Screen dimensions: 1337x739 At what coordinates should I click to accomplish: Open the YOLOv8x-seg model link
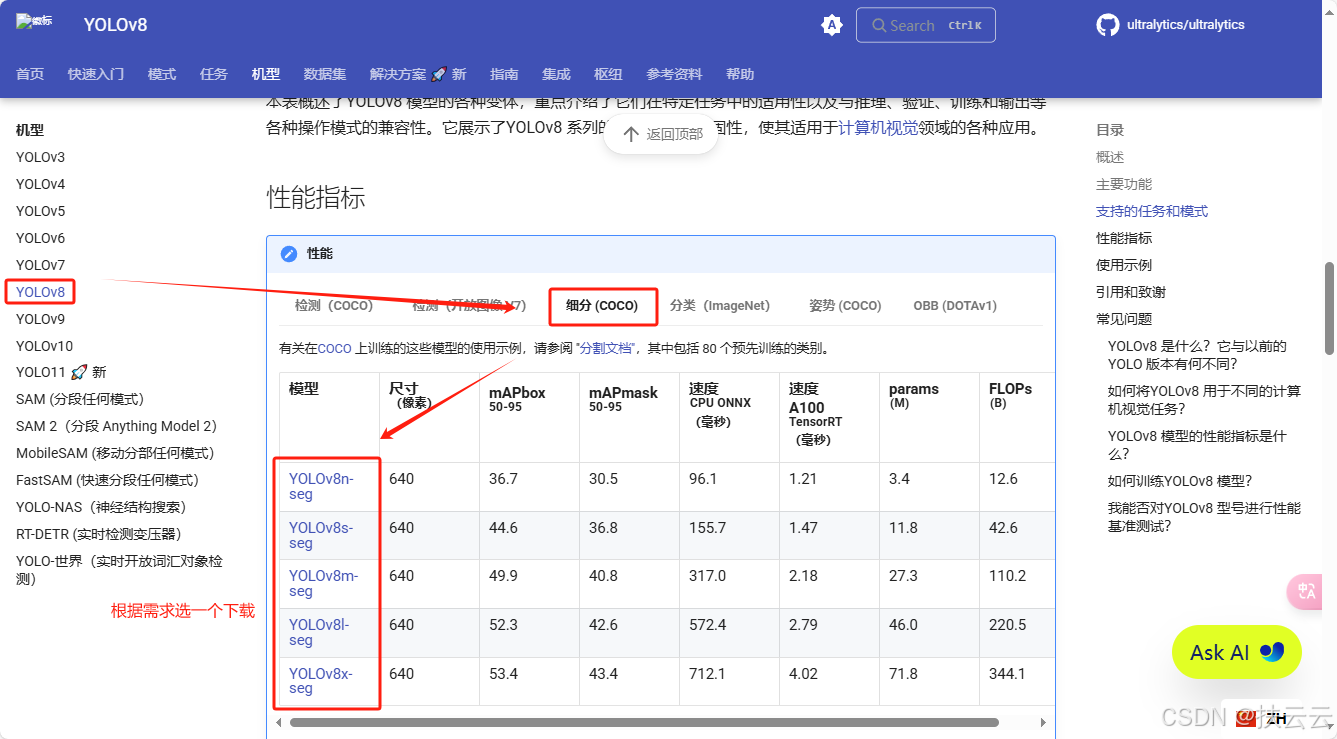[x=321, y=680]
